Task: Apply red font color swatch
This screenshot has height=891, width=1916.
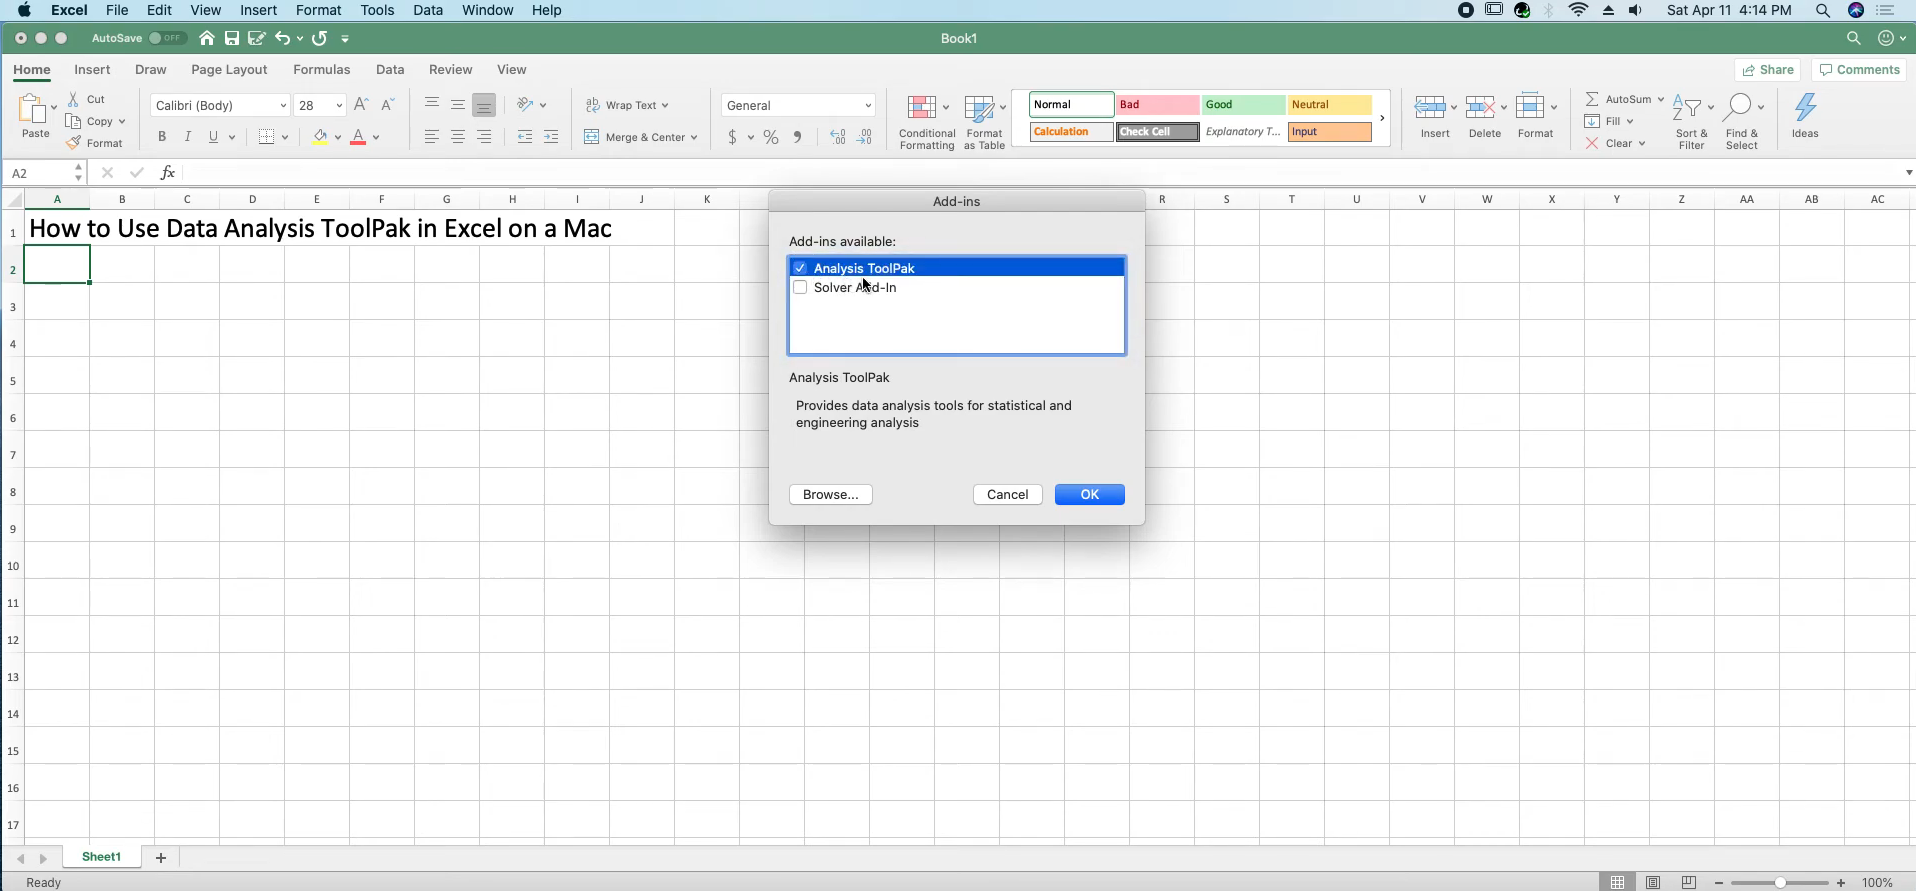Action: click(358, 137)
